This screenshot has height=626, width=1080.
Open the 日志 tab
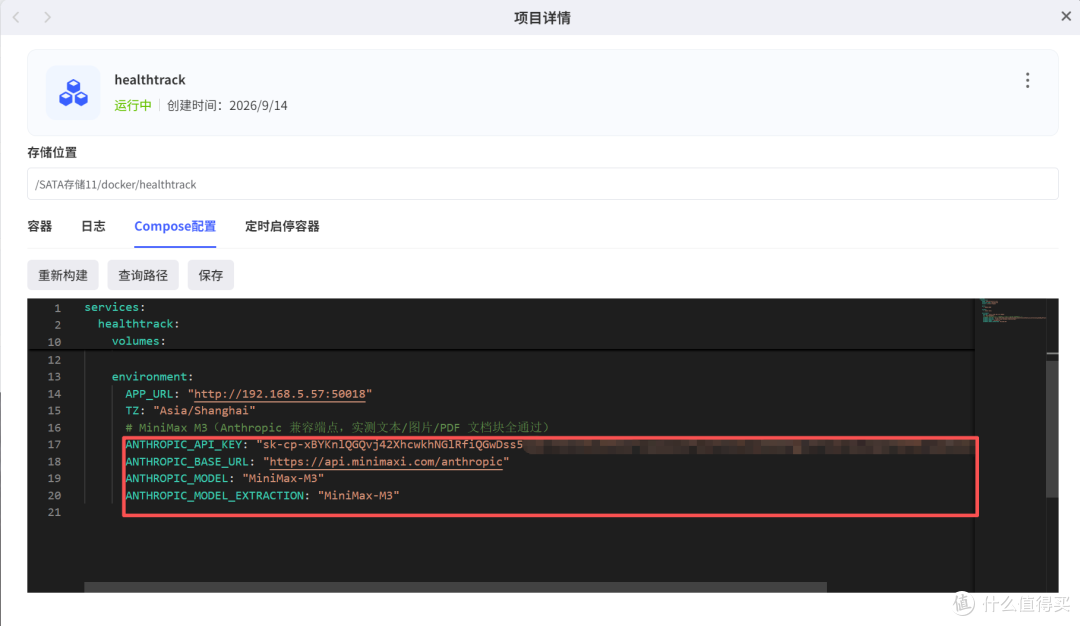click(x=93, y=226)
